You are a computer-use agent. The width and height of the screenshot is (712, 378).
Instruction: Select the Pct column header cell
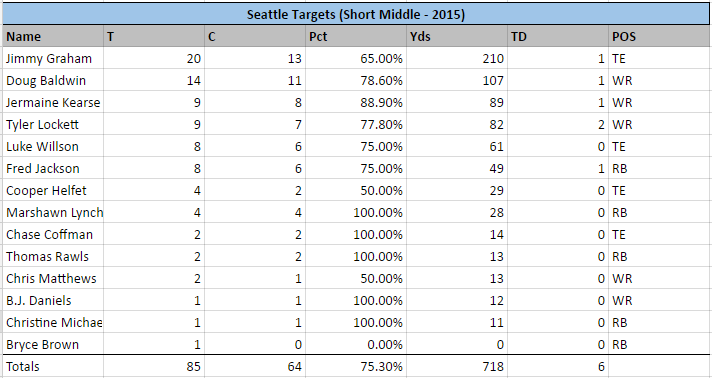coord(356,36)
